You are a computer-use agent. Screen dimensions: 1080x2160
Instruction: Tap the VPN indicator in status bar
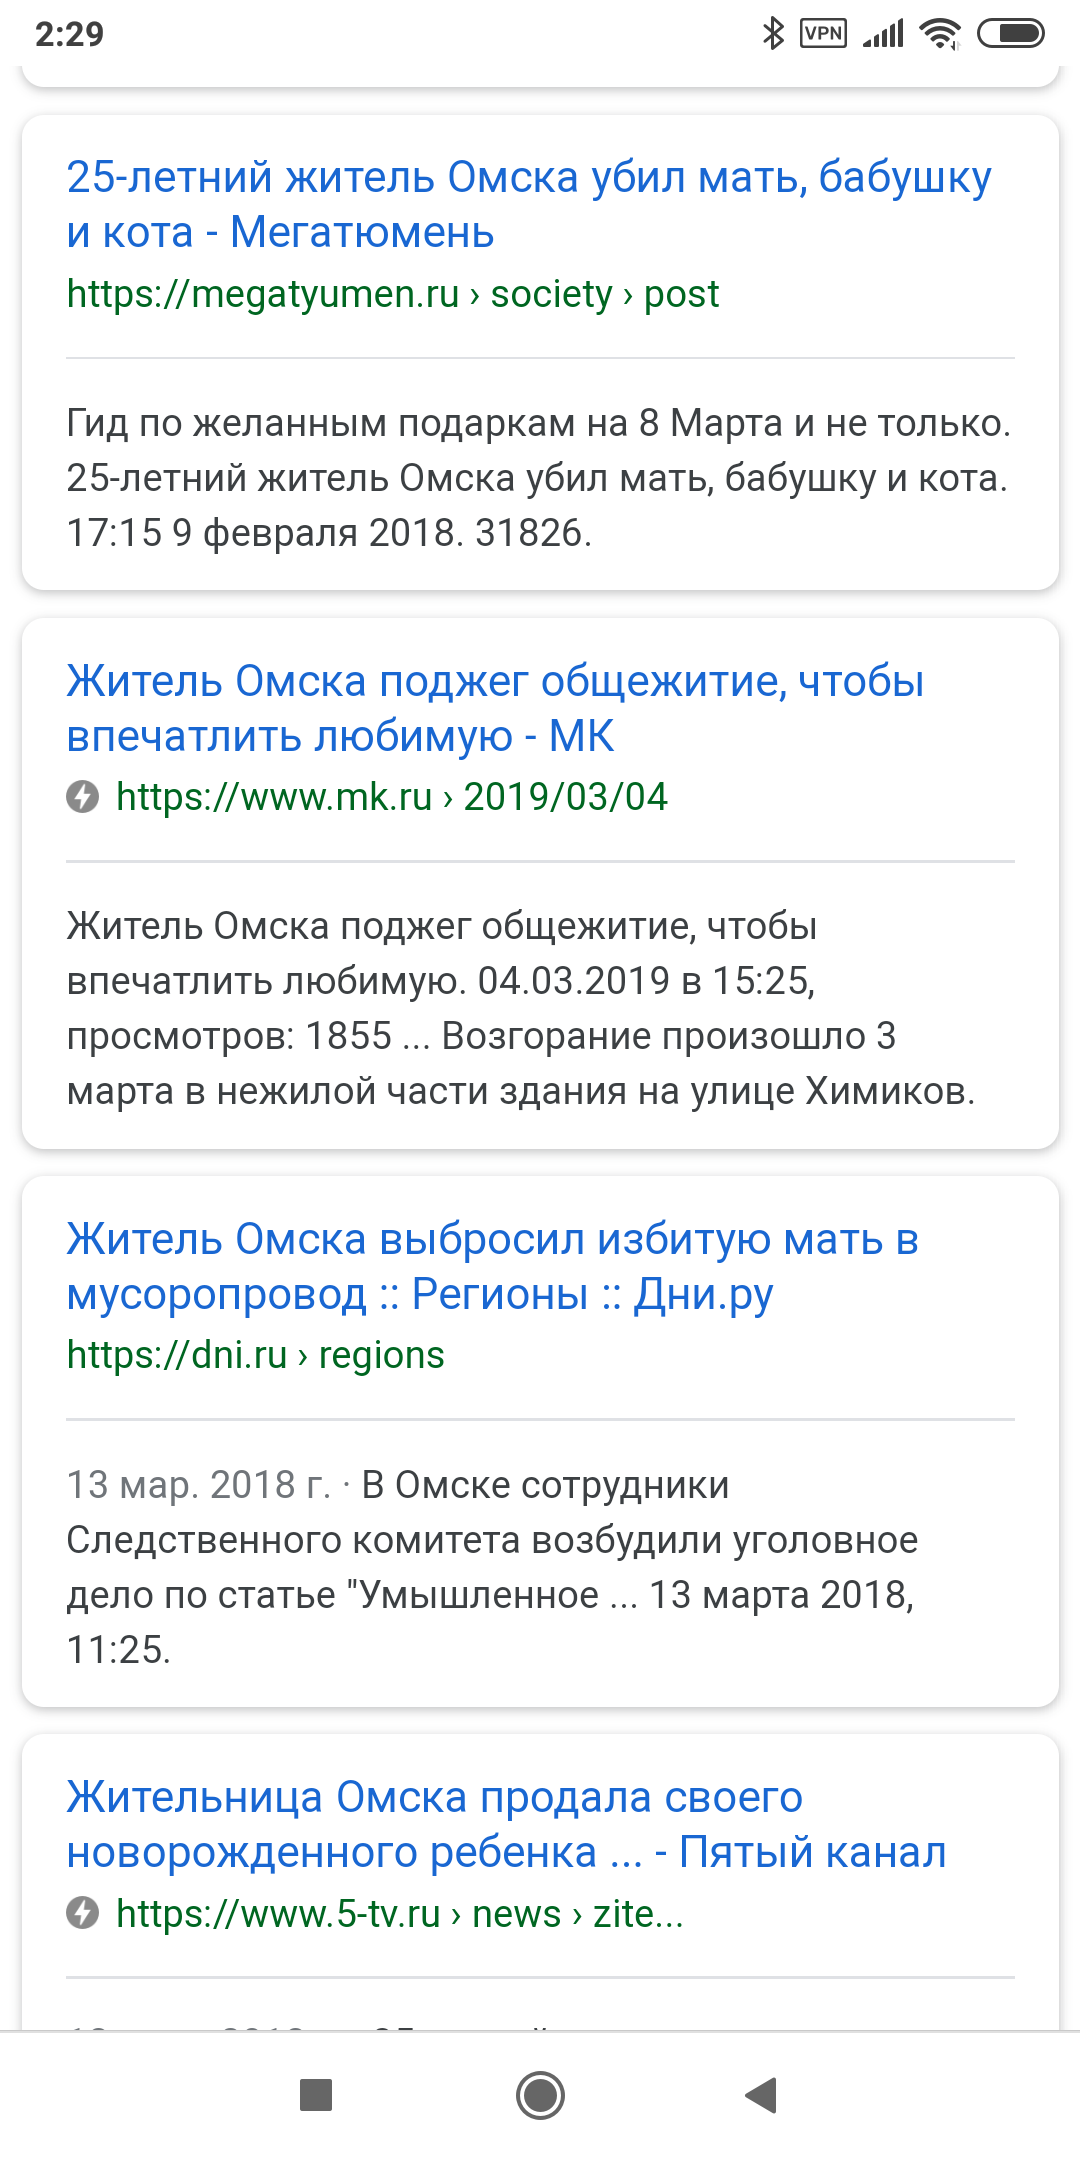pyautogui.click(x=824, y=33)
